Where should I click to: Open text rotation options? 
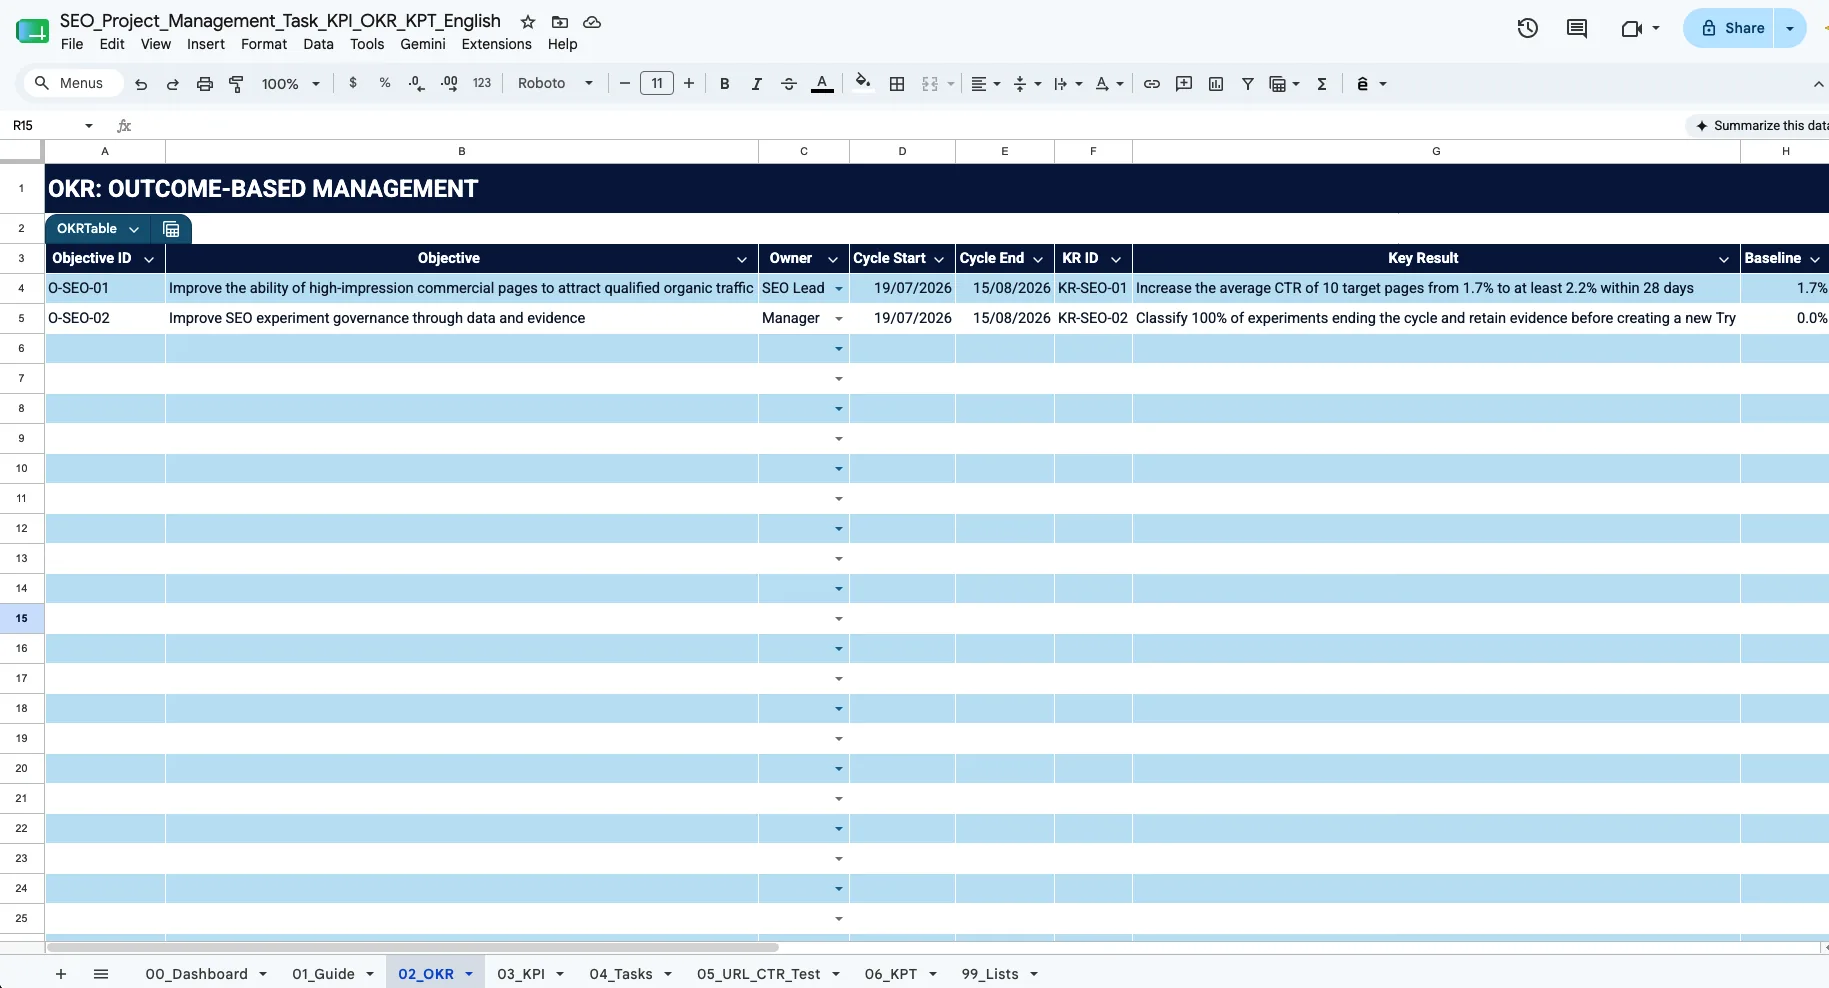[1109, 84]
